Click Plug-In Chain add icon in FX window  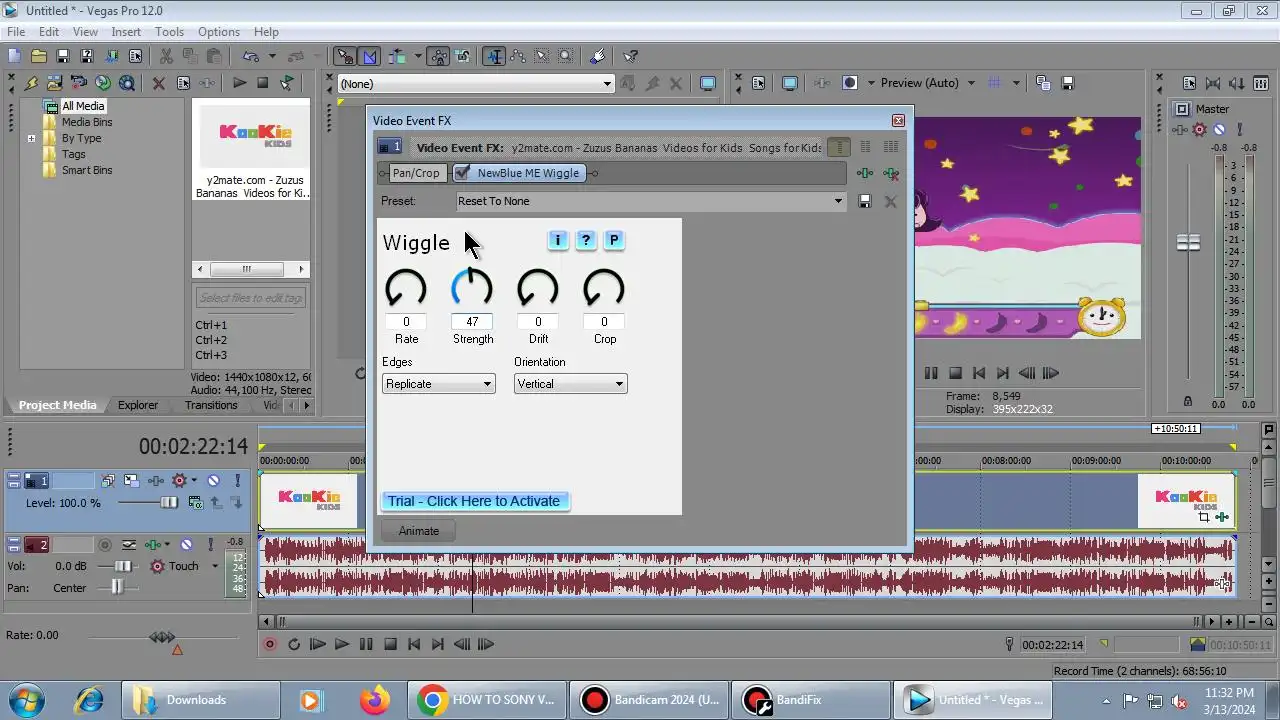[865, 173]
